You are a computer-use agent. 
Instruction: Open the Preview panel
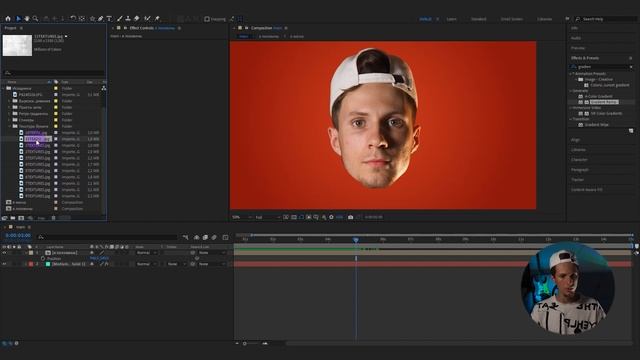click(x=578, y=48)
